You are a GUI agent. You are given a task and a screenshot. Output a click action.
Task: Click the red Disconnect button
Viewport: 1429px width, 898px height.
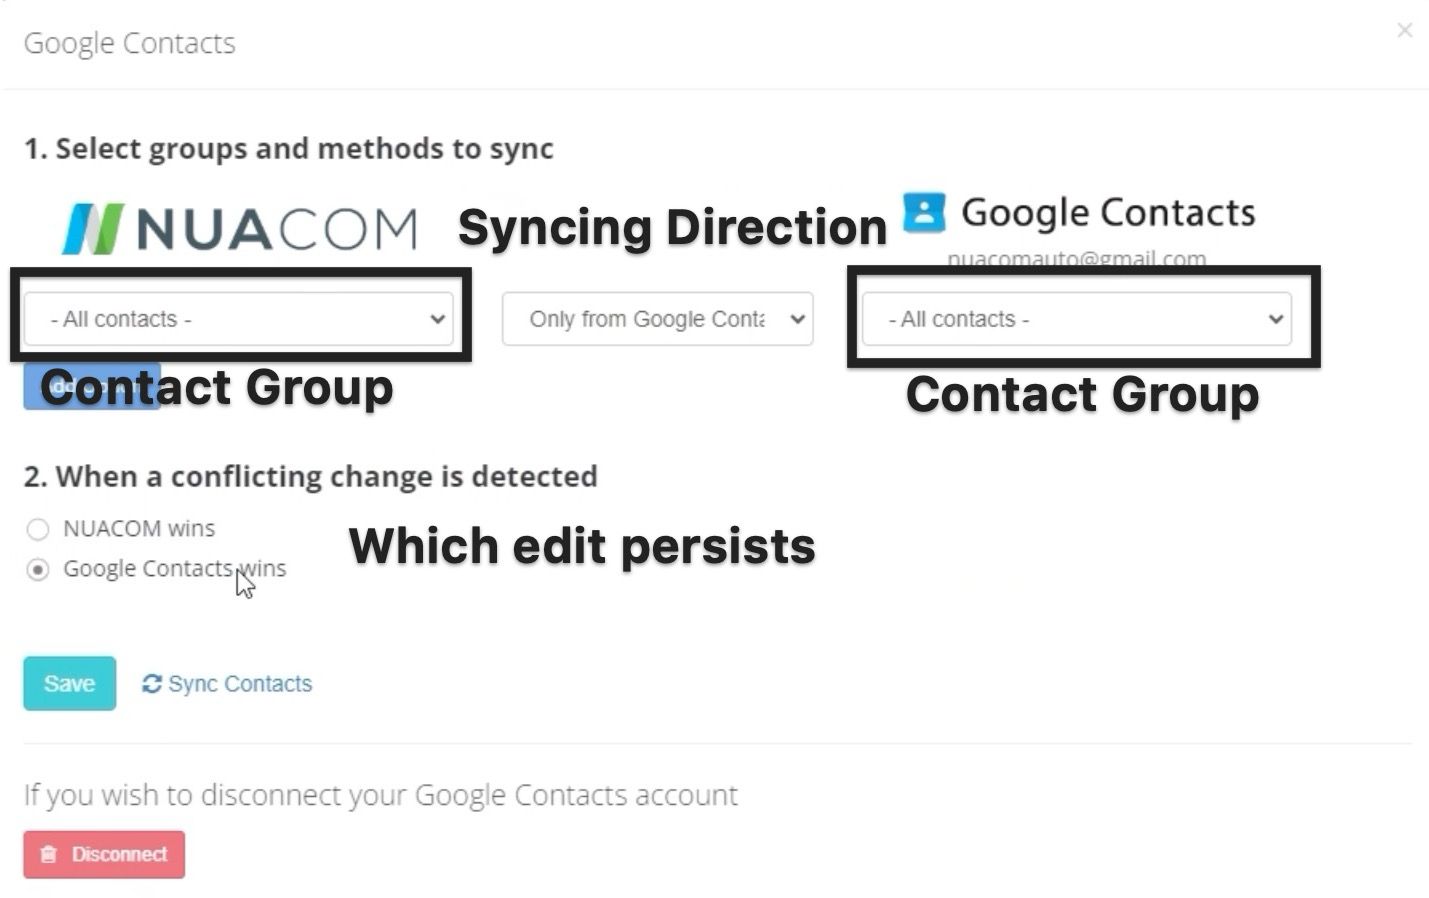tap(104, 855)
